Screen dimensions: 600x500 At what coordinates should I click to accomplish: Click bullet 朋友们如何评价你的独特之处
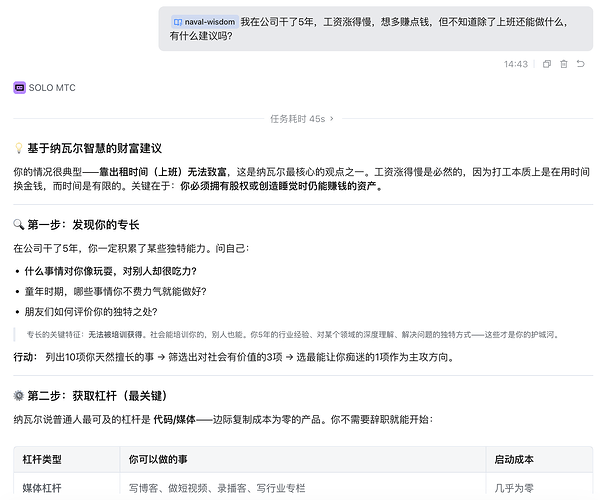pyautogui.click(x=91, y=312)
